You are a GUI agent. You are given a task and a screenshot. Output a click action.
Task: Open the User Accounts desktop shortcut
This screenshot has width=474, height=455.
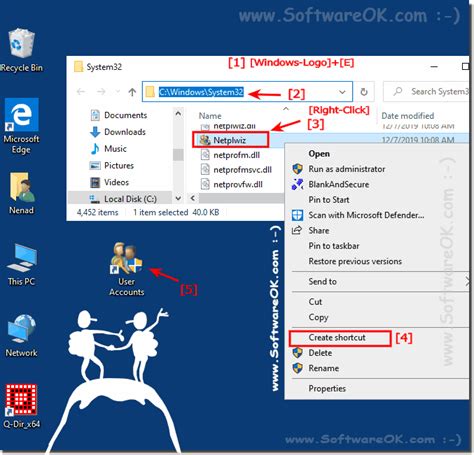pyautogui.click(x=127, y=269)
